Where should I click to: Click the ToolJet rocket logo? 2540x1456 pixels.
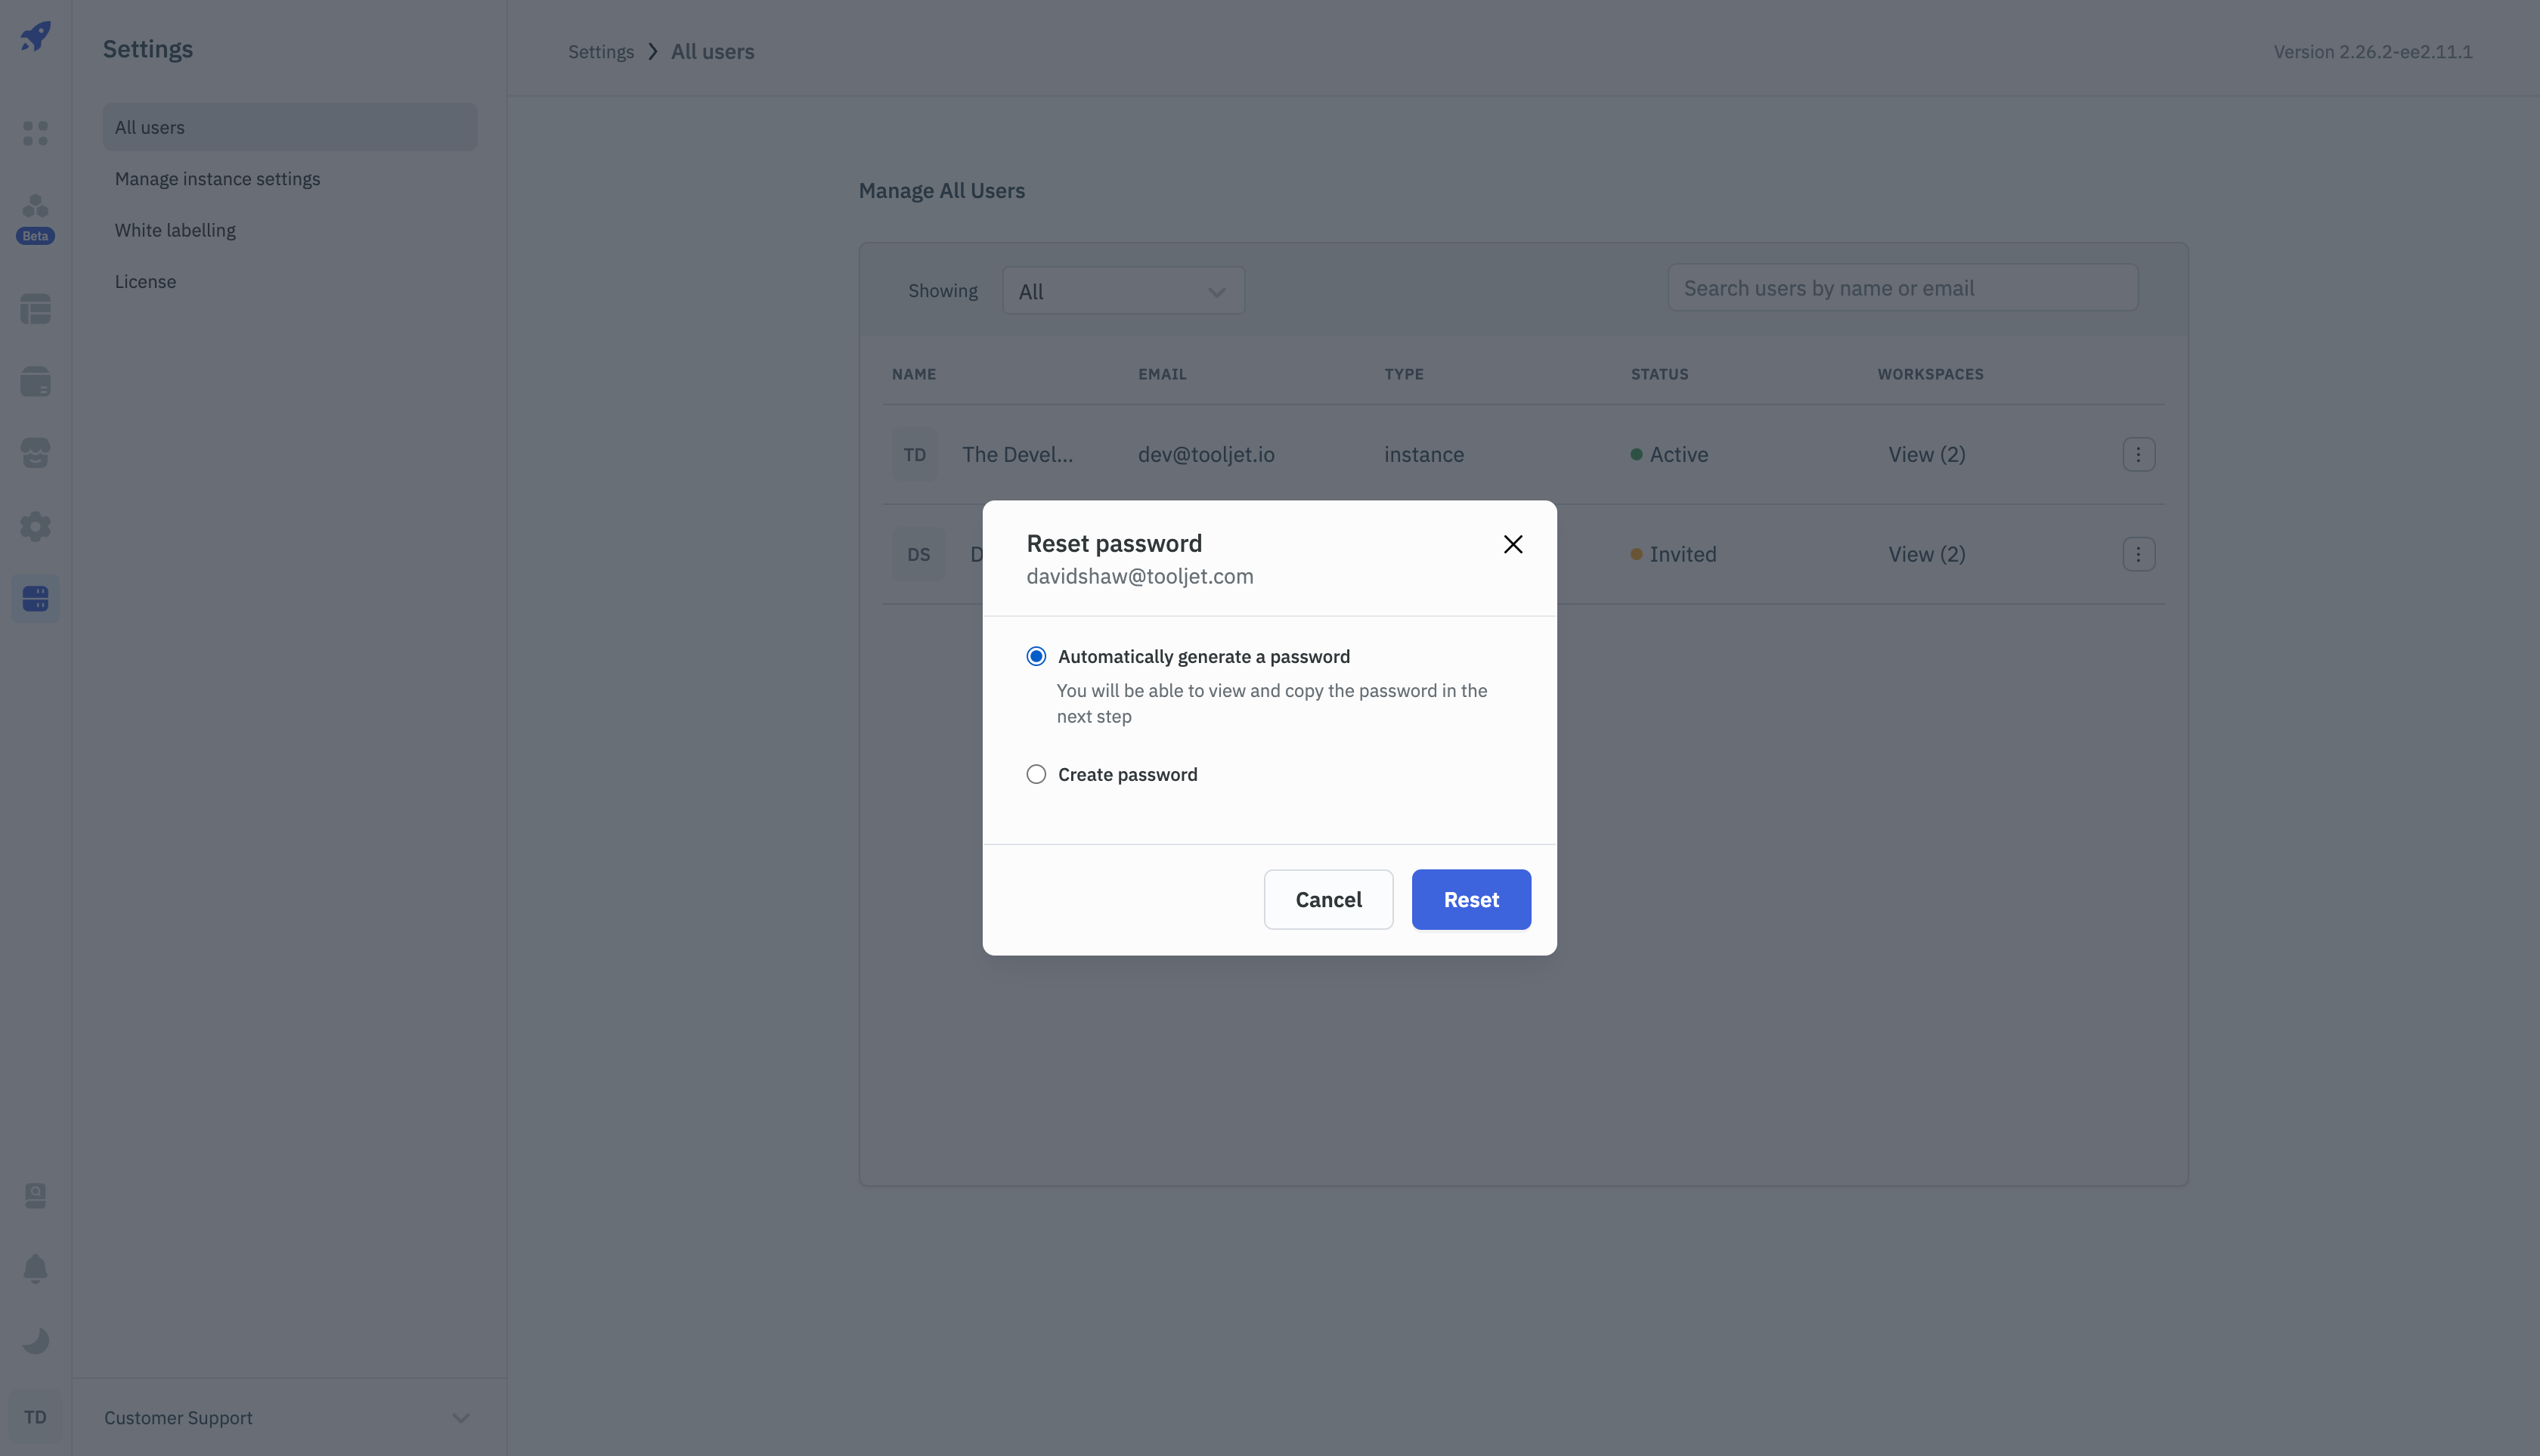click(x=36, y=37)
